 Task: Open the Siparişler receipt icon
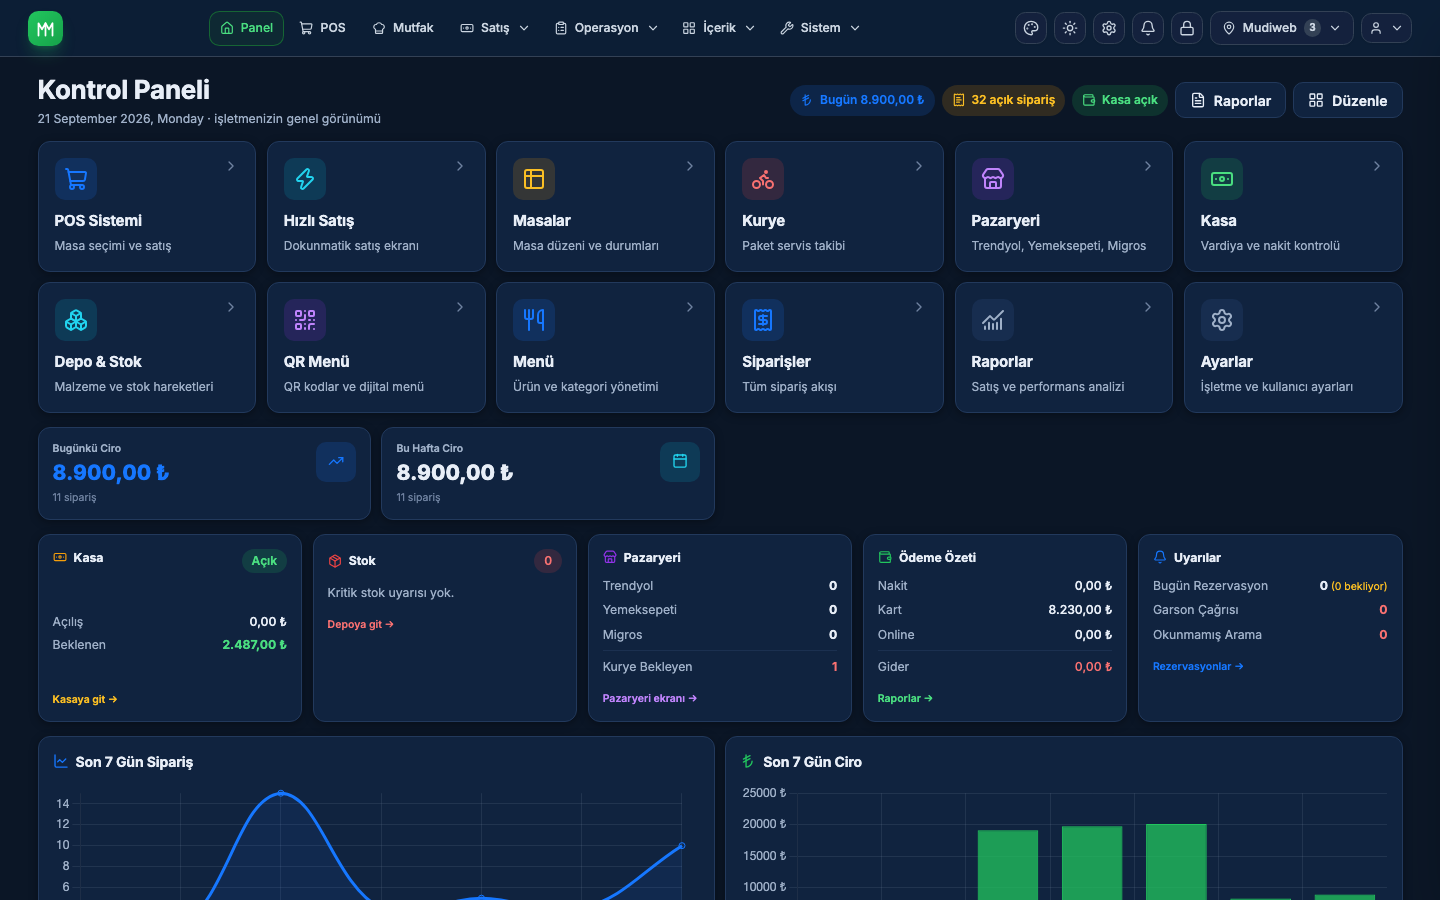[x=763, y=320]
